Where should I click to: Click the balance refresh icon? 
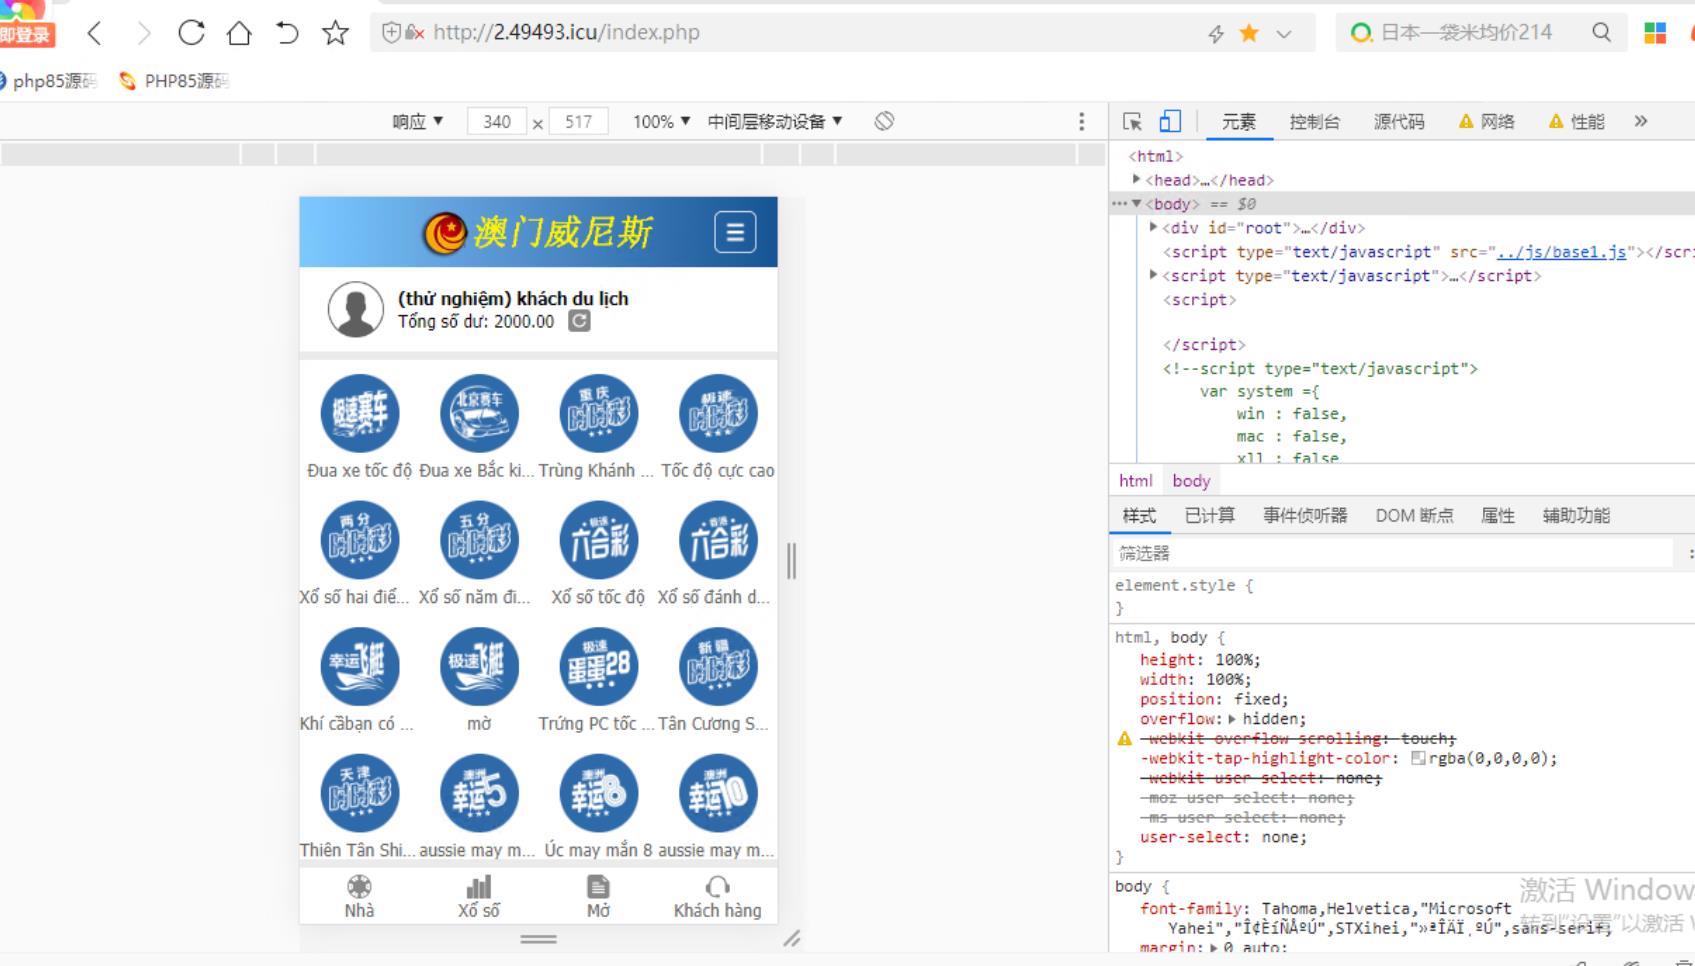[x=579, y=321]
